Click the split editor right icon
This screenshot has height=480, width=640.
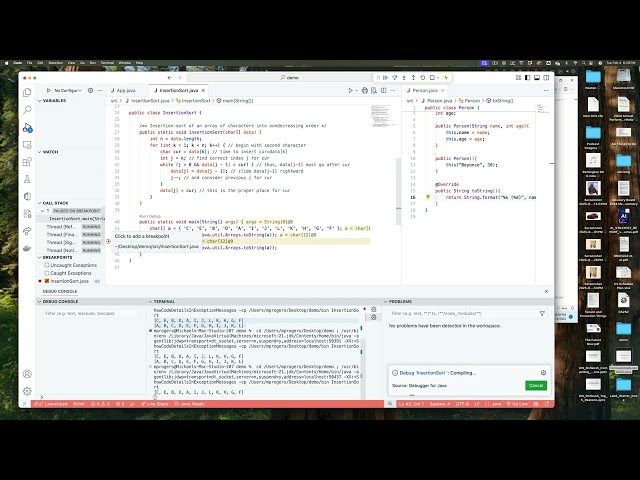[x=384, y=90]
